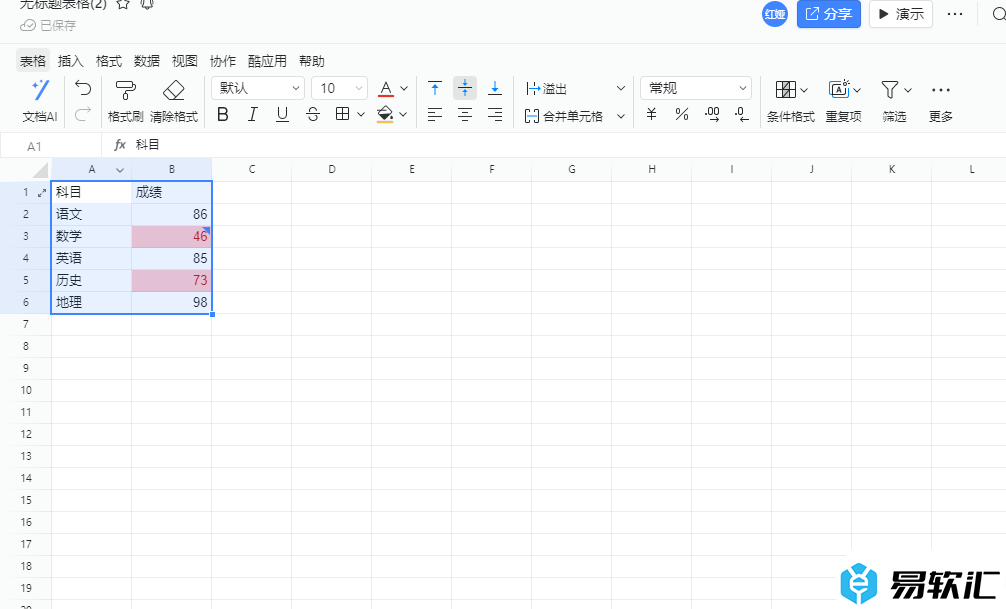The width and height of the screenshot is (1006, 609).
Task: Toggle strikethrough formatting
Action: [x=312, y=115]
